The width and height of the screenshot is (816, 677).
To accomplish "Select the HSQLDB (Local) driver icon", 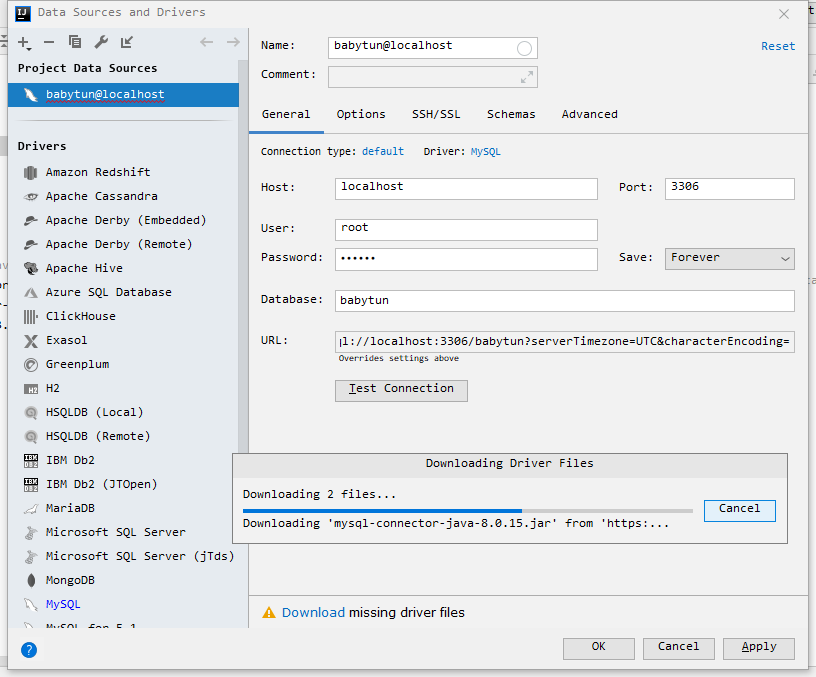I will pyautogui.click(x=31, y=413).
